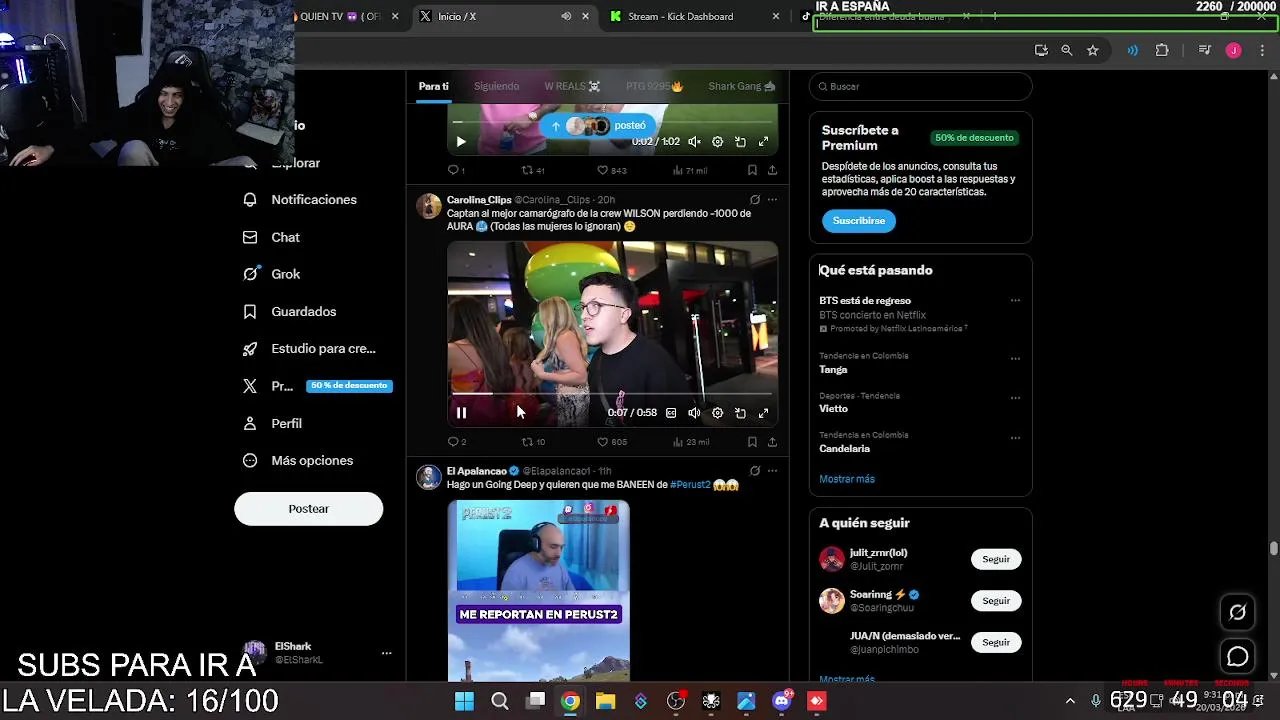The width and height of the screenshot is (1280, 720).
Task: Unmute the top video speaker icon
Action: tap(694, 142)
